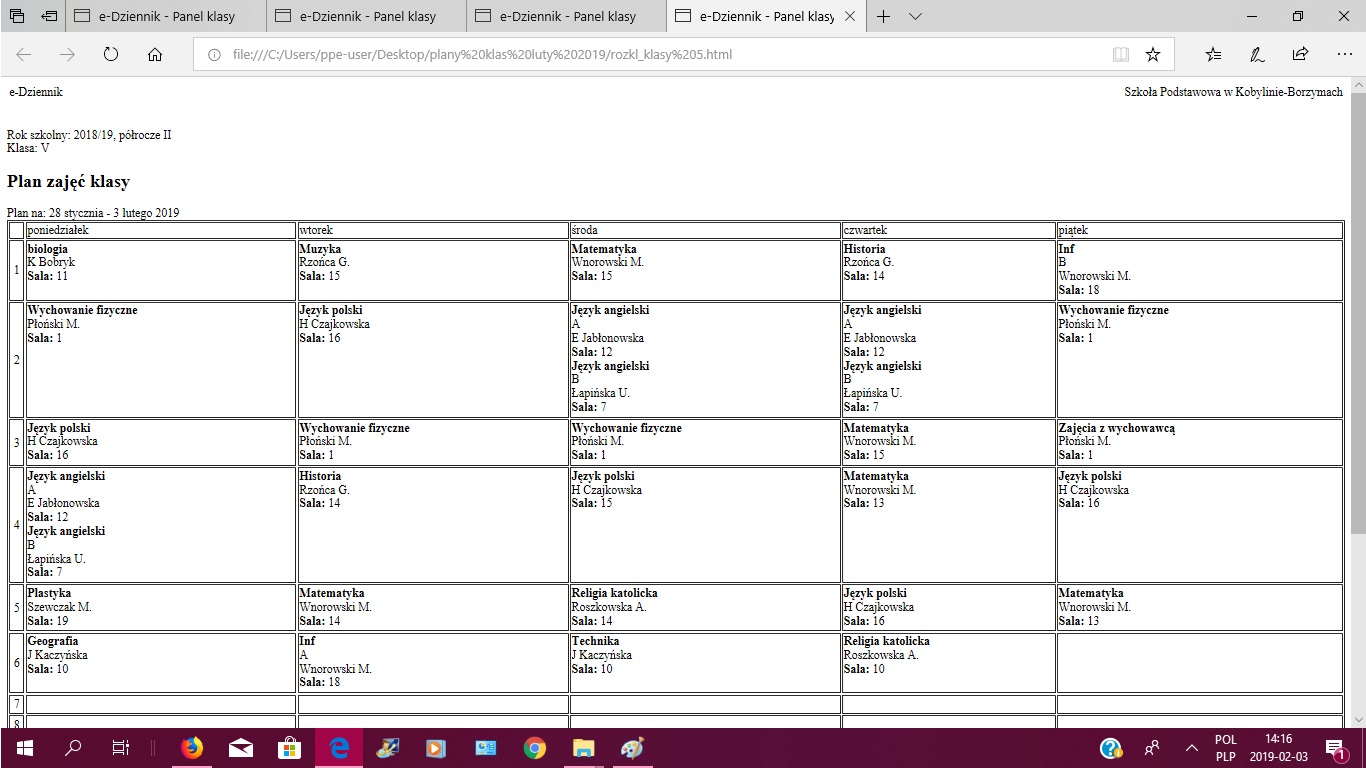This screenshot has height=768, width=1366.
Task: Close the active e-Dziennik tab
Action: (849, 16)
